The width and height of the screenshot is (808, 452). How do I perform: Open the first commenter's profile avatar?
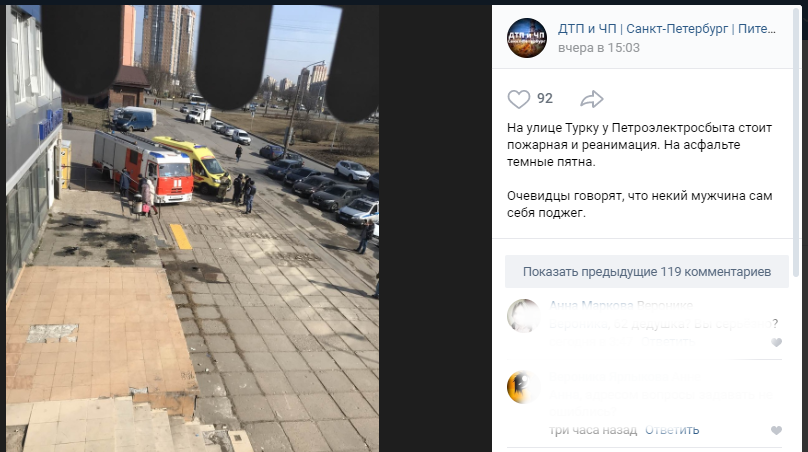(524, 316)
